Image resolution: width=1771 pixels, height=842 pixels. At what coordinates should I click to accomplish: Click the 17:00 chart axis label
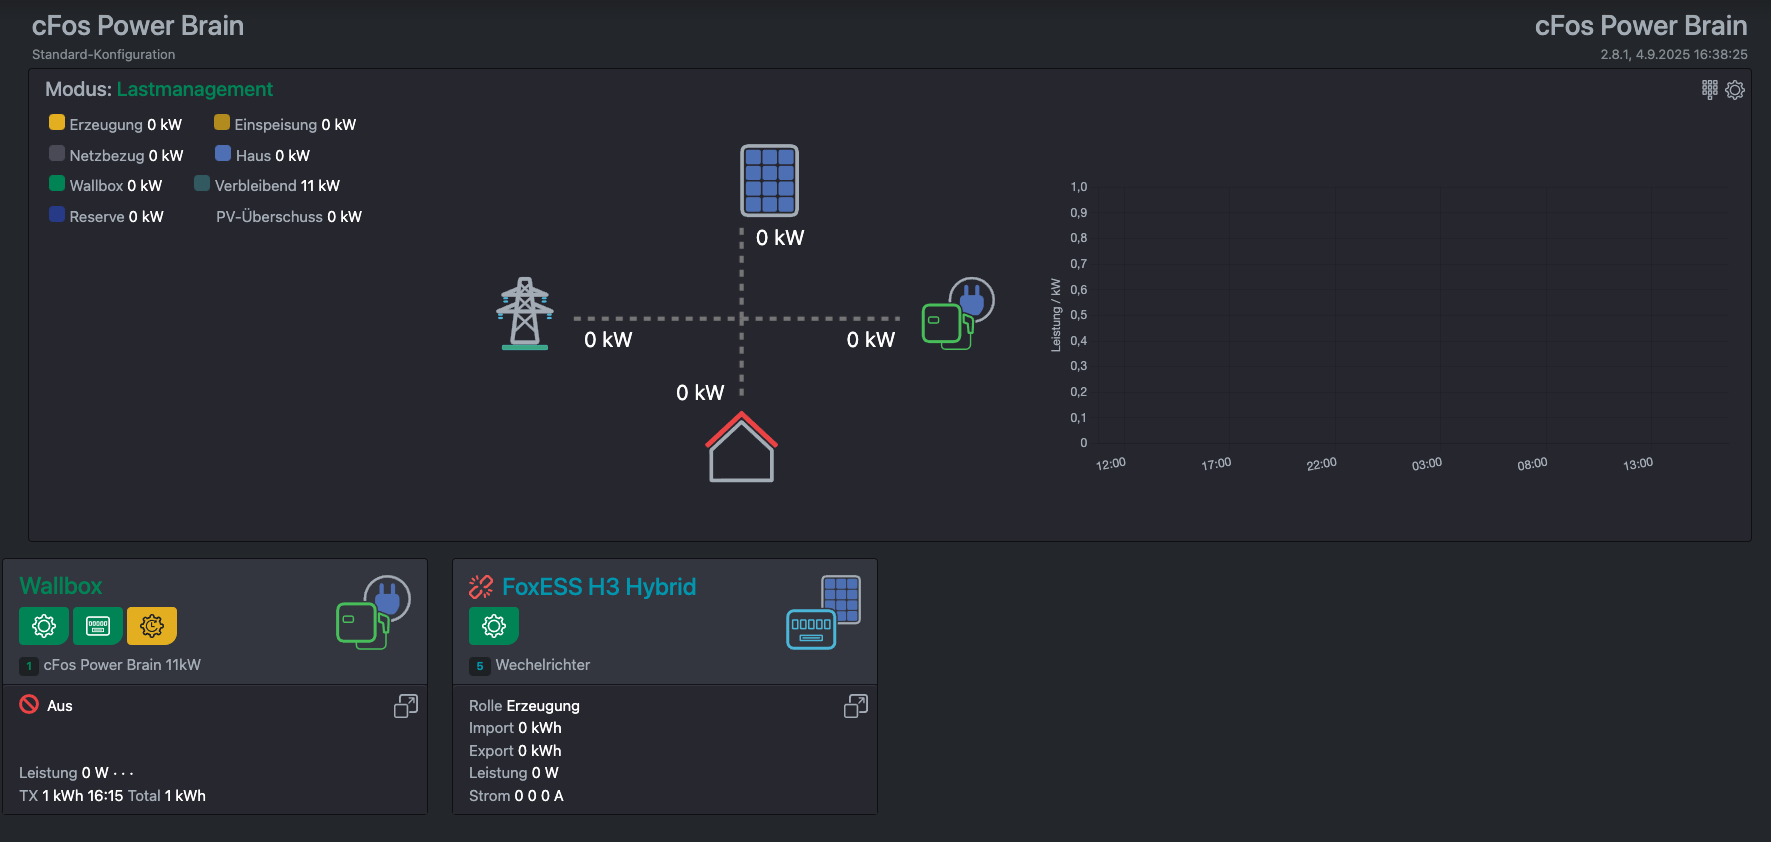(1216, 464)
